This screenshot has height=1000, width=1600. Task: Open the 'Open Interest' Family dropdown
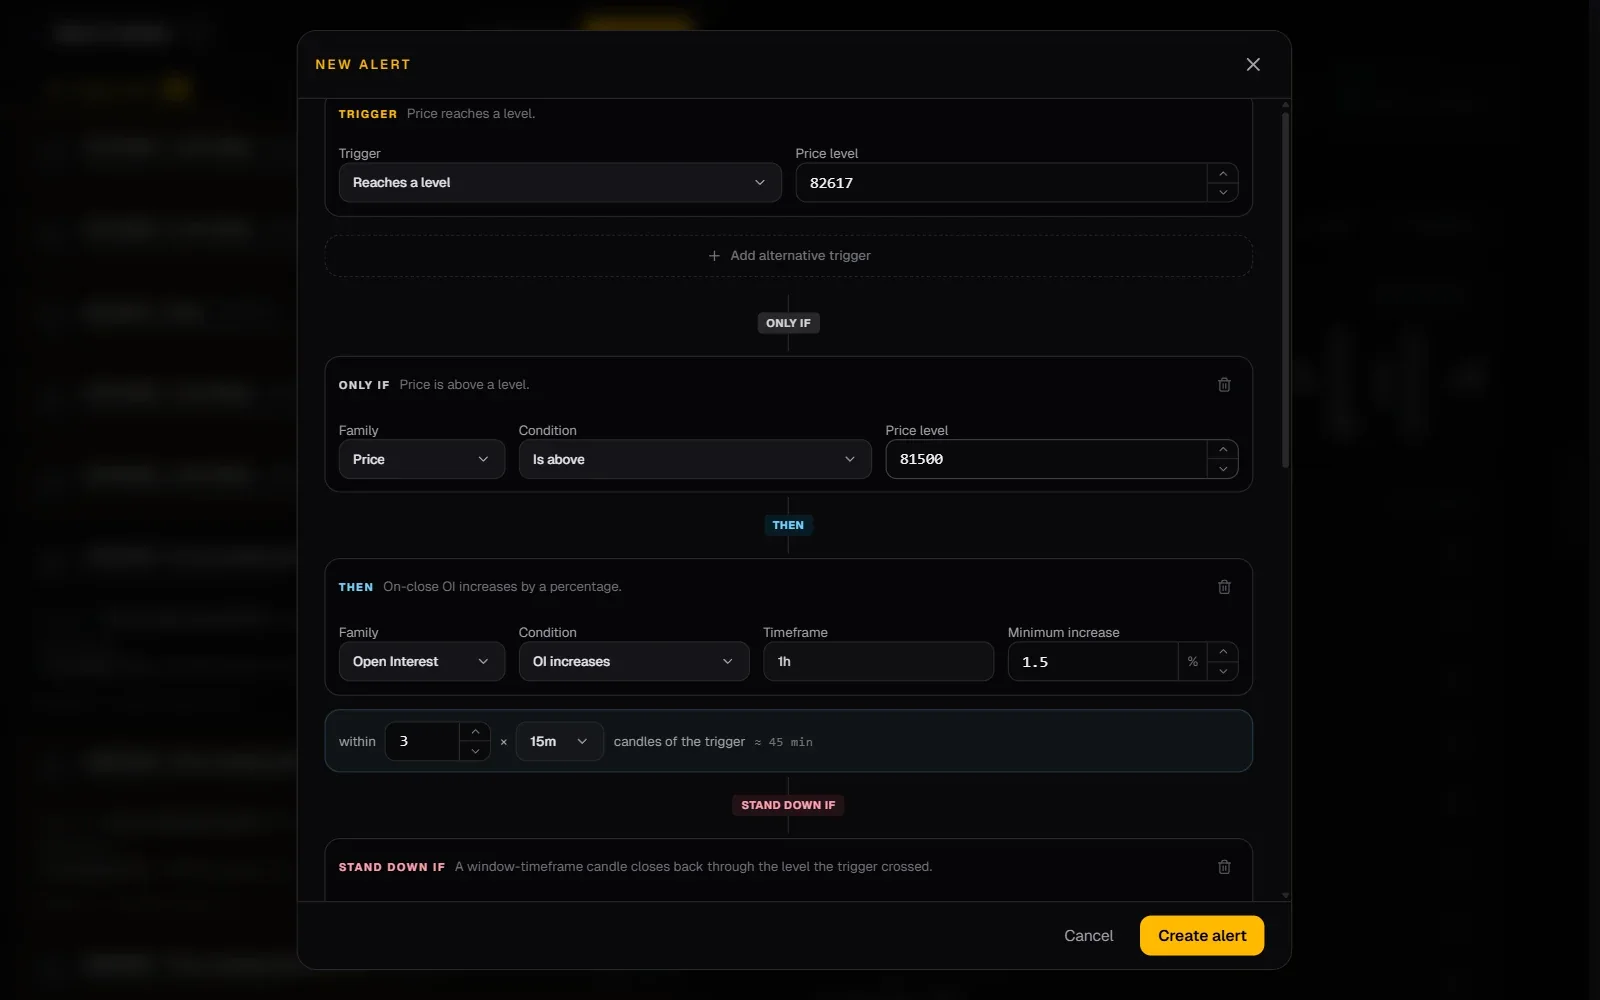(422, 661)
